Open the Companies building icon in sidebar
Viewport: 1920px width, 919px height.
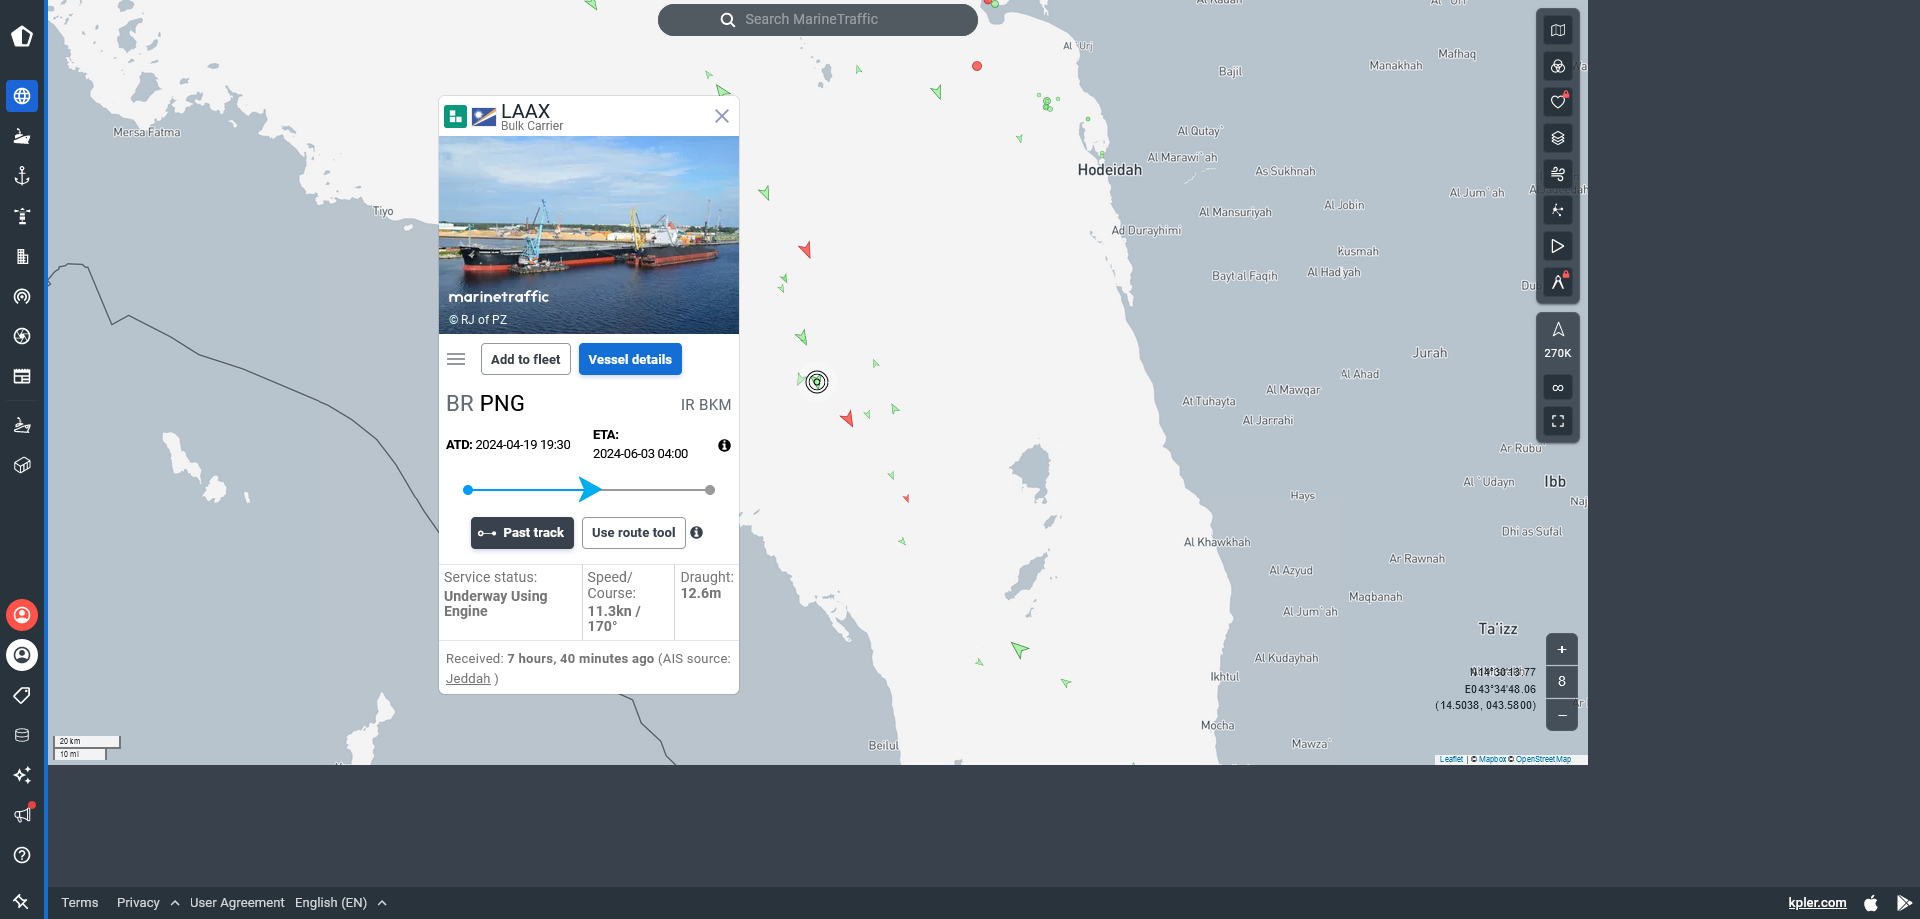(22, 256)
